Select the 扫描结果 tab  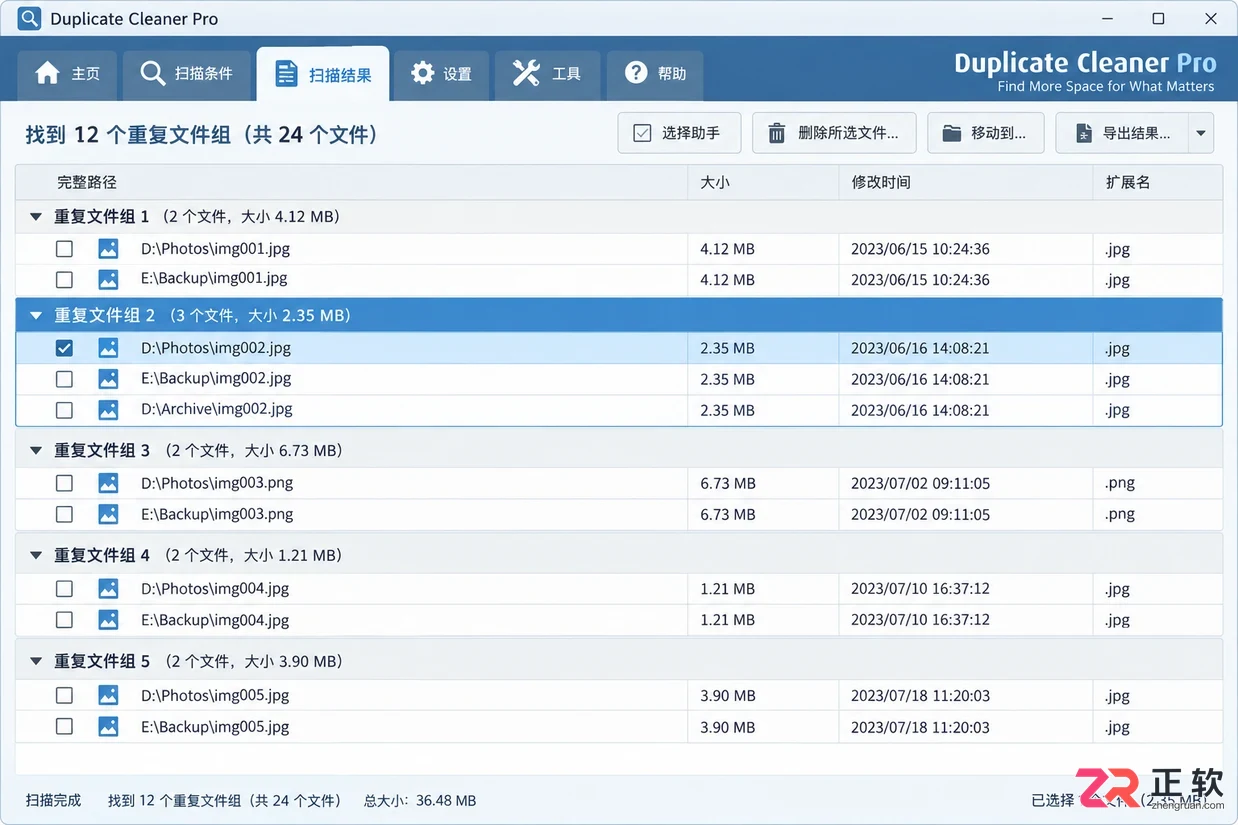point(323,74)
